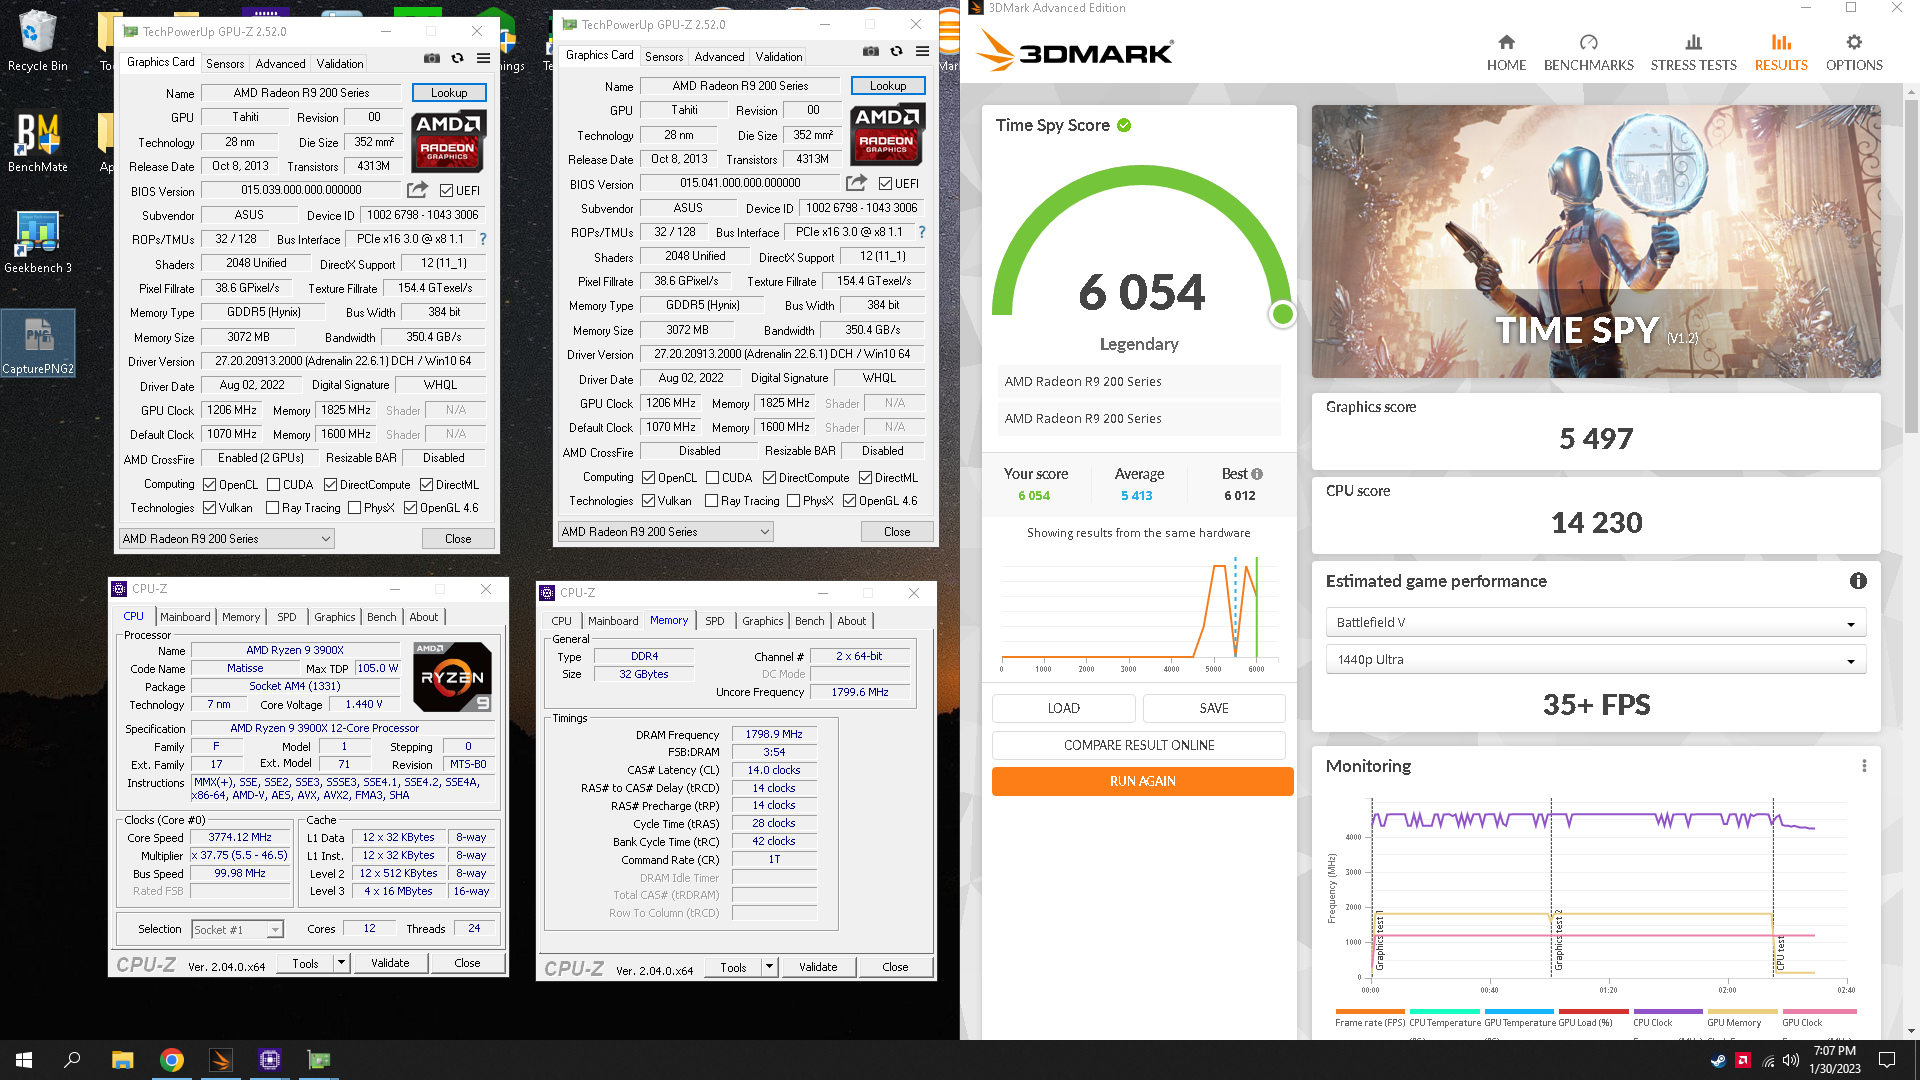This screenshot has height=1080, width=1920.
Task: Click bus interface question mark, left GPU-Z
Action: click(483, 239)
